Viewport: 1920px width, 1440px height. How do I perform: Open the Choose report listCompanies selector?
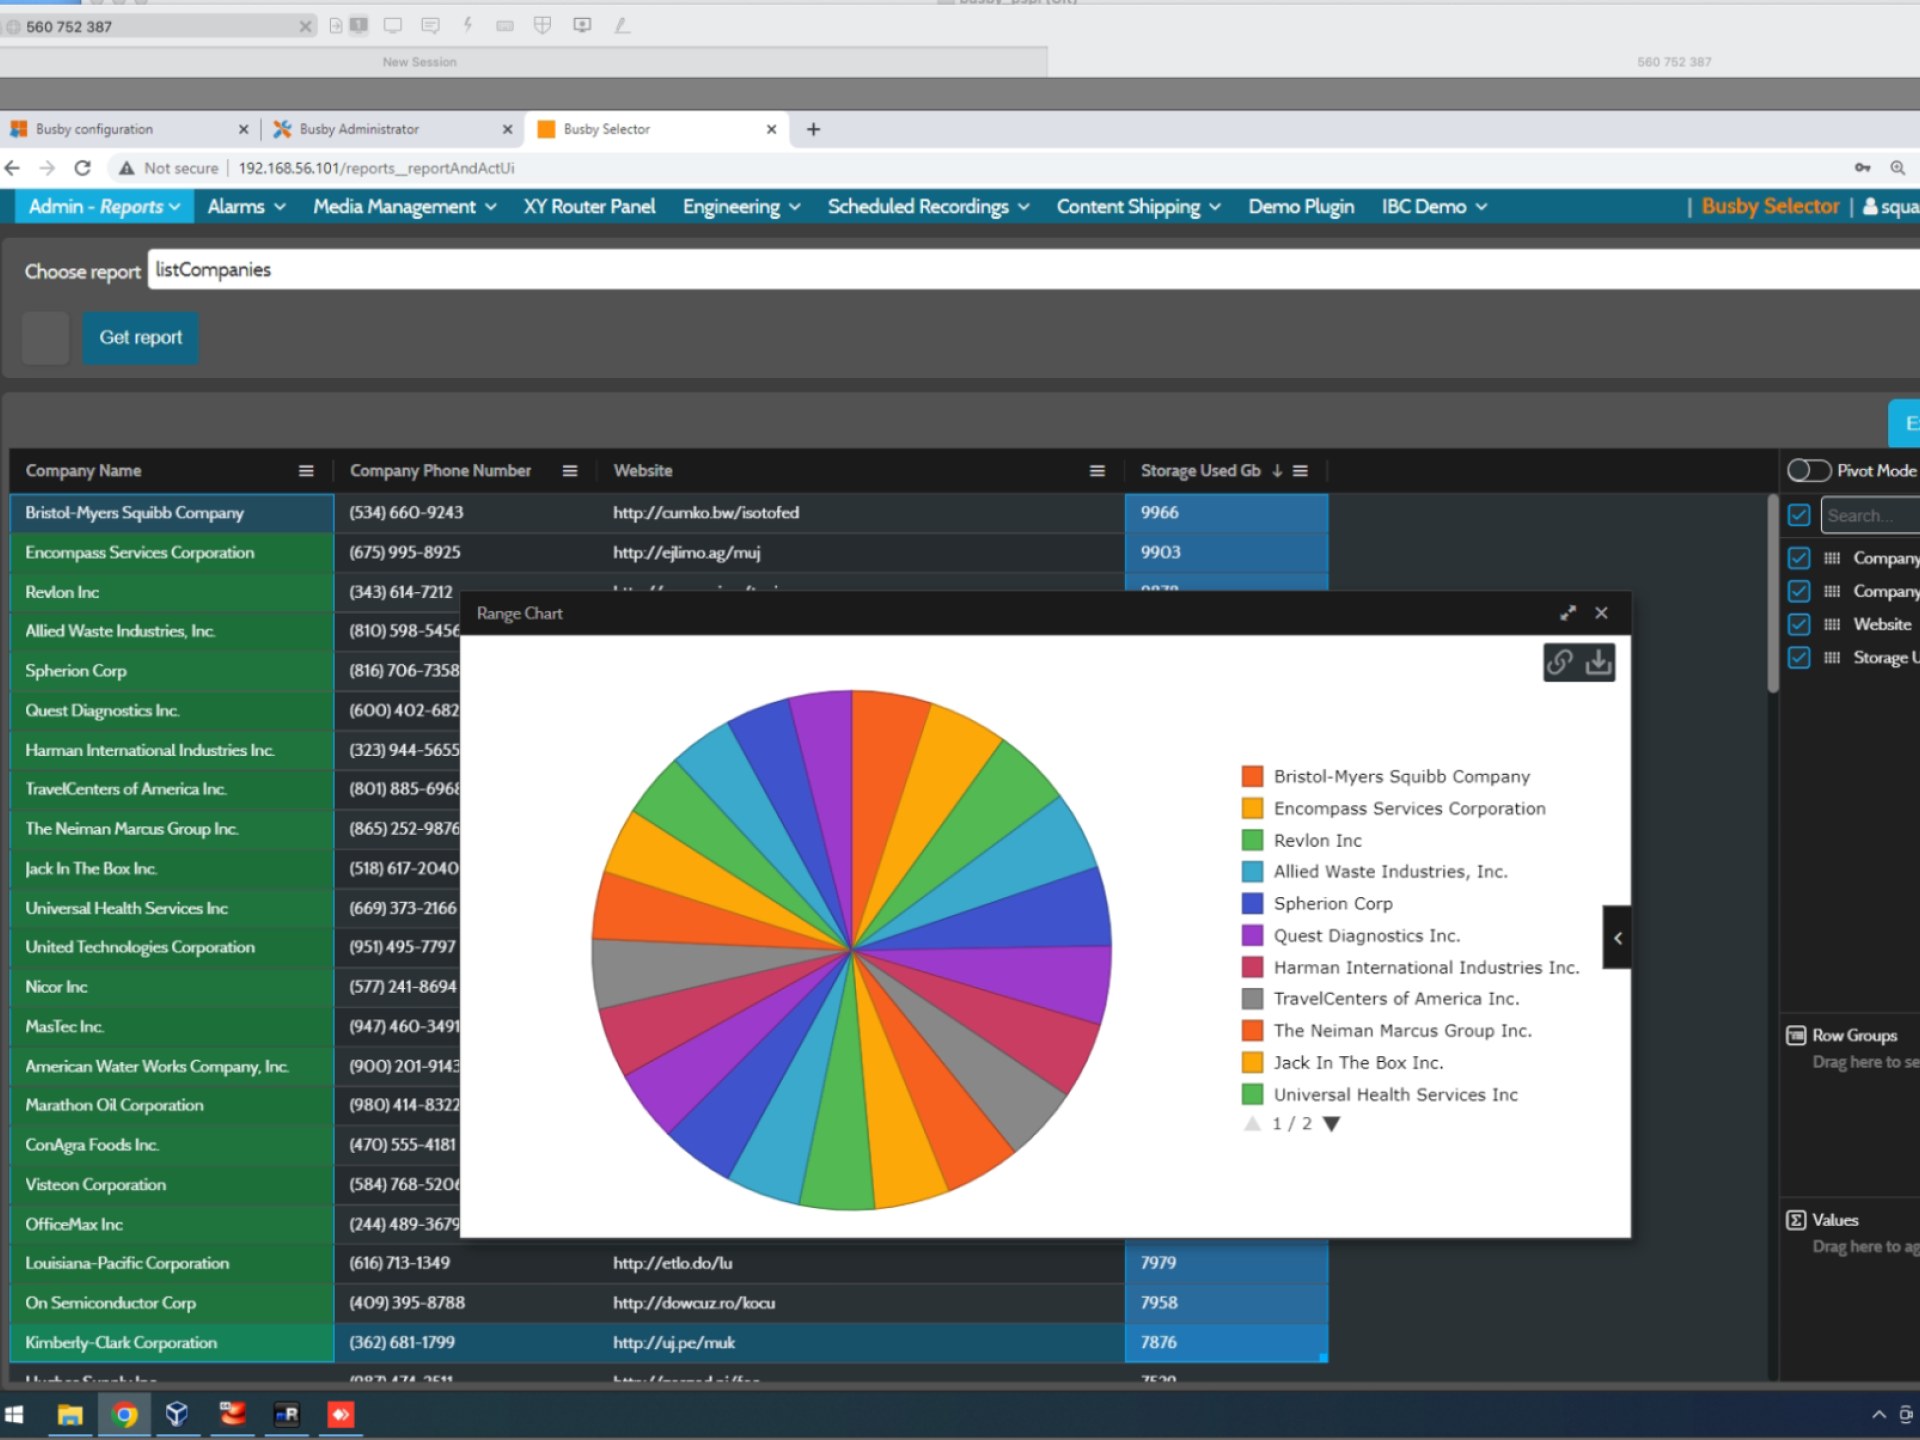pos(1034,270)
